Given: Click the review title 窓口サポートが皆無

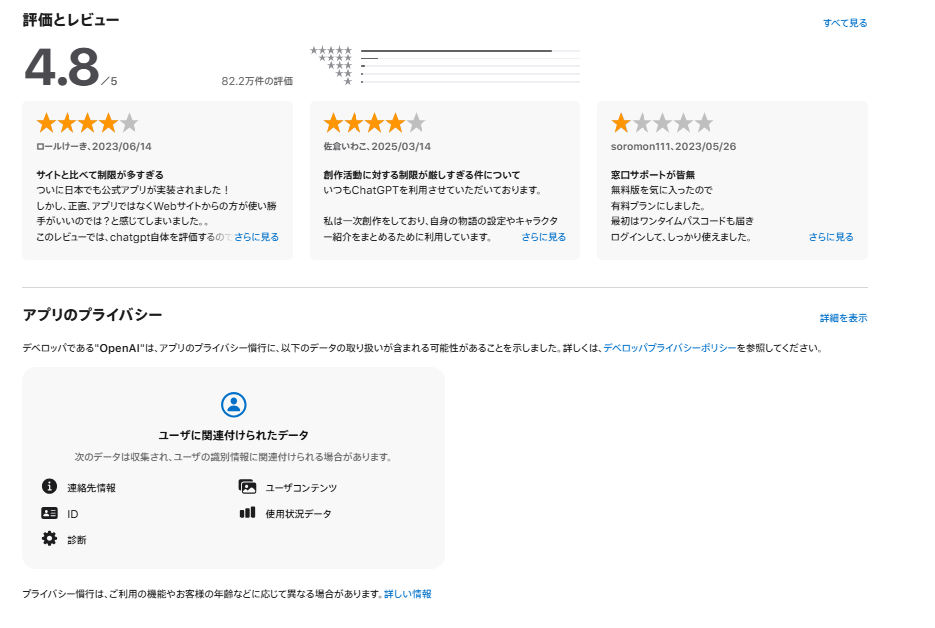Looking at the screenshot, I should [653, 175].
